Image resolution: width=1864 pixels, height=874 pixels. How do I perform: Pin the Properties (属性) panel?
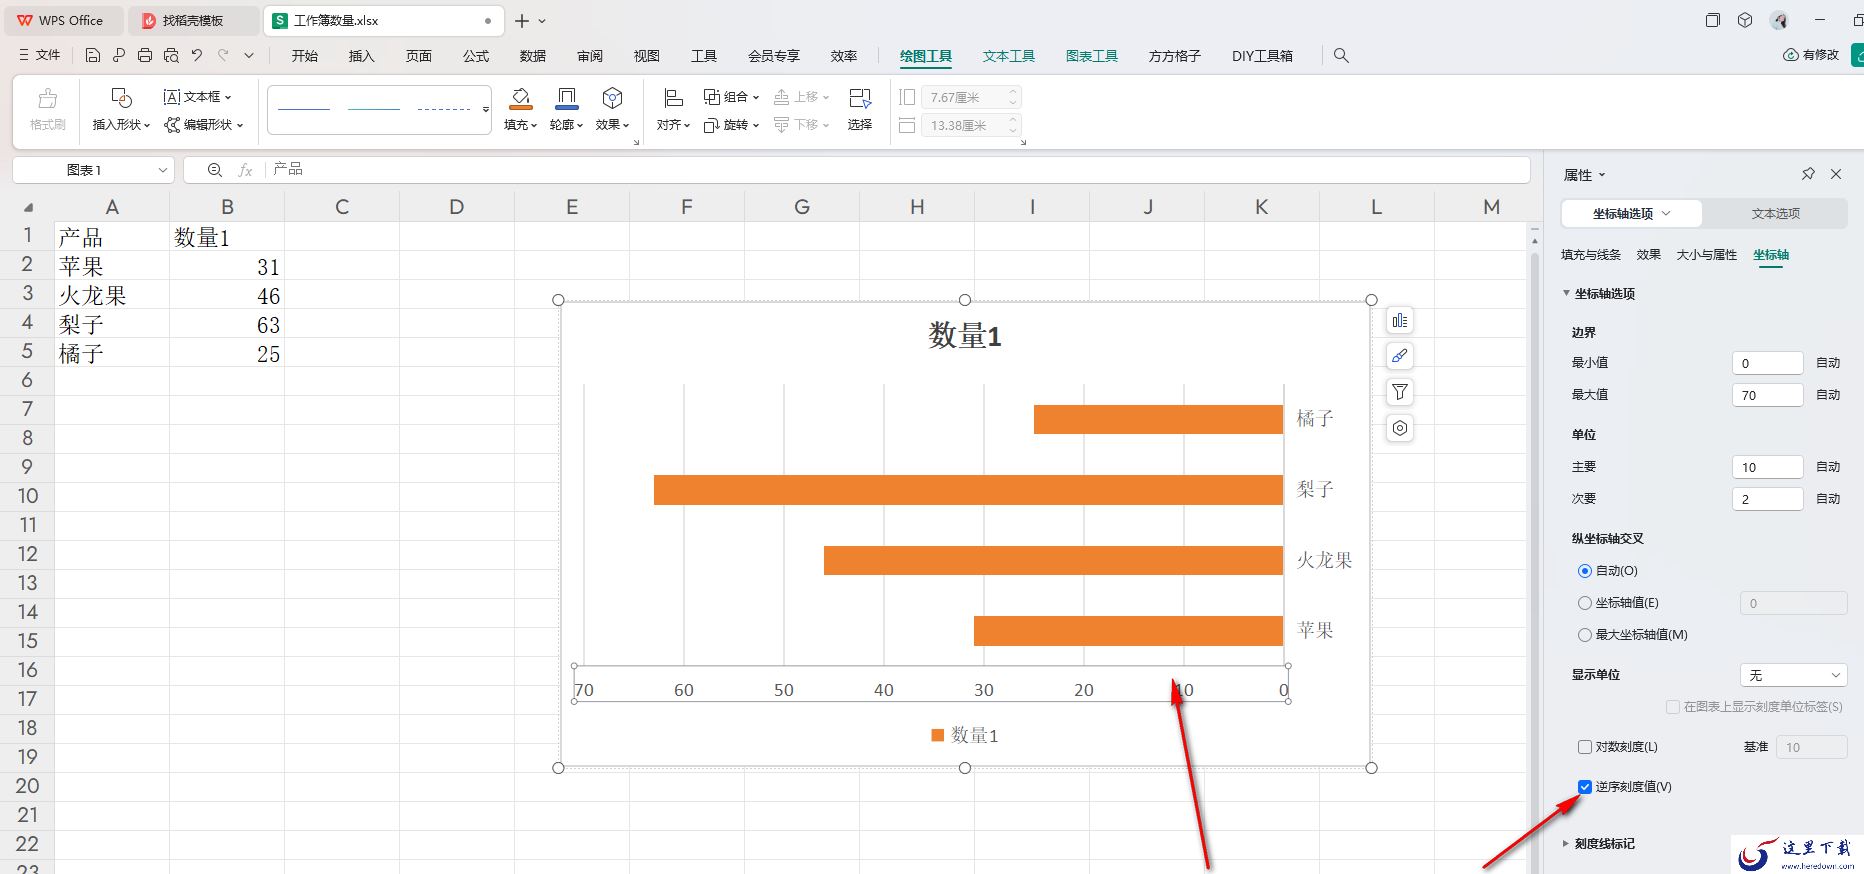pos(1808,174)
